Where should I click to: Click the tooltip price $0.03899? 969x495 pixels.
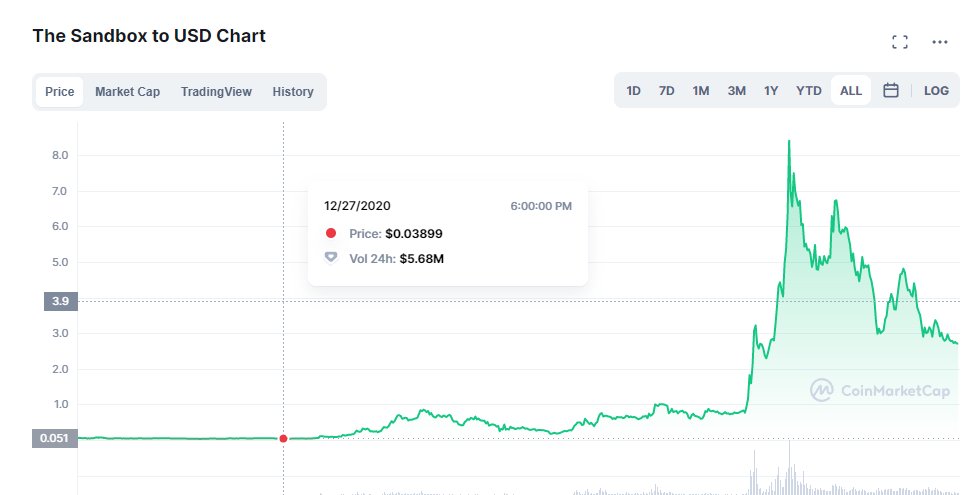pos(414,234)
